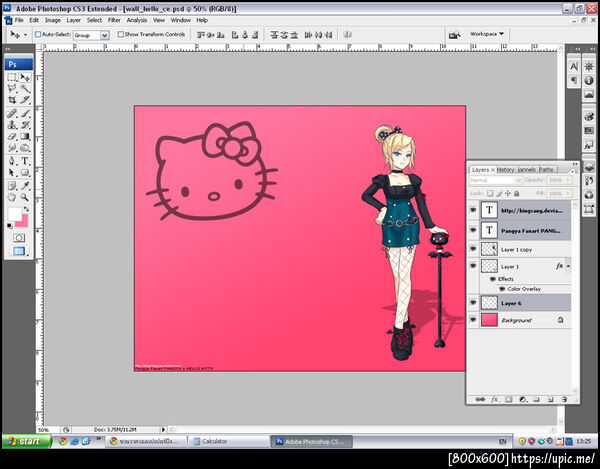Select the Rectangular Marquee tool

pyautogui.click(x=12, y=77)
